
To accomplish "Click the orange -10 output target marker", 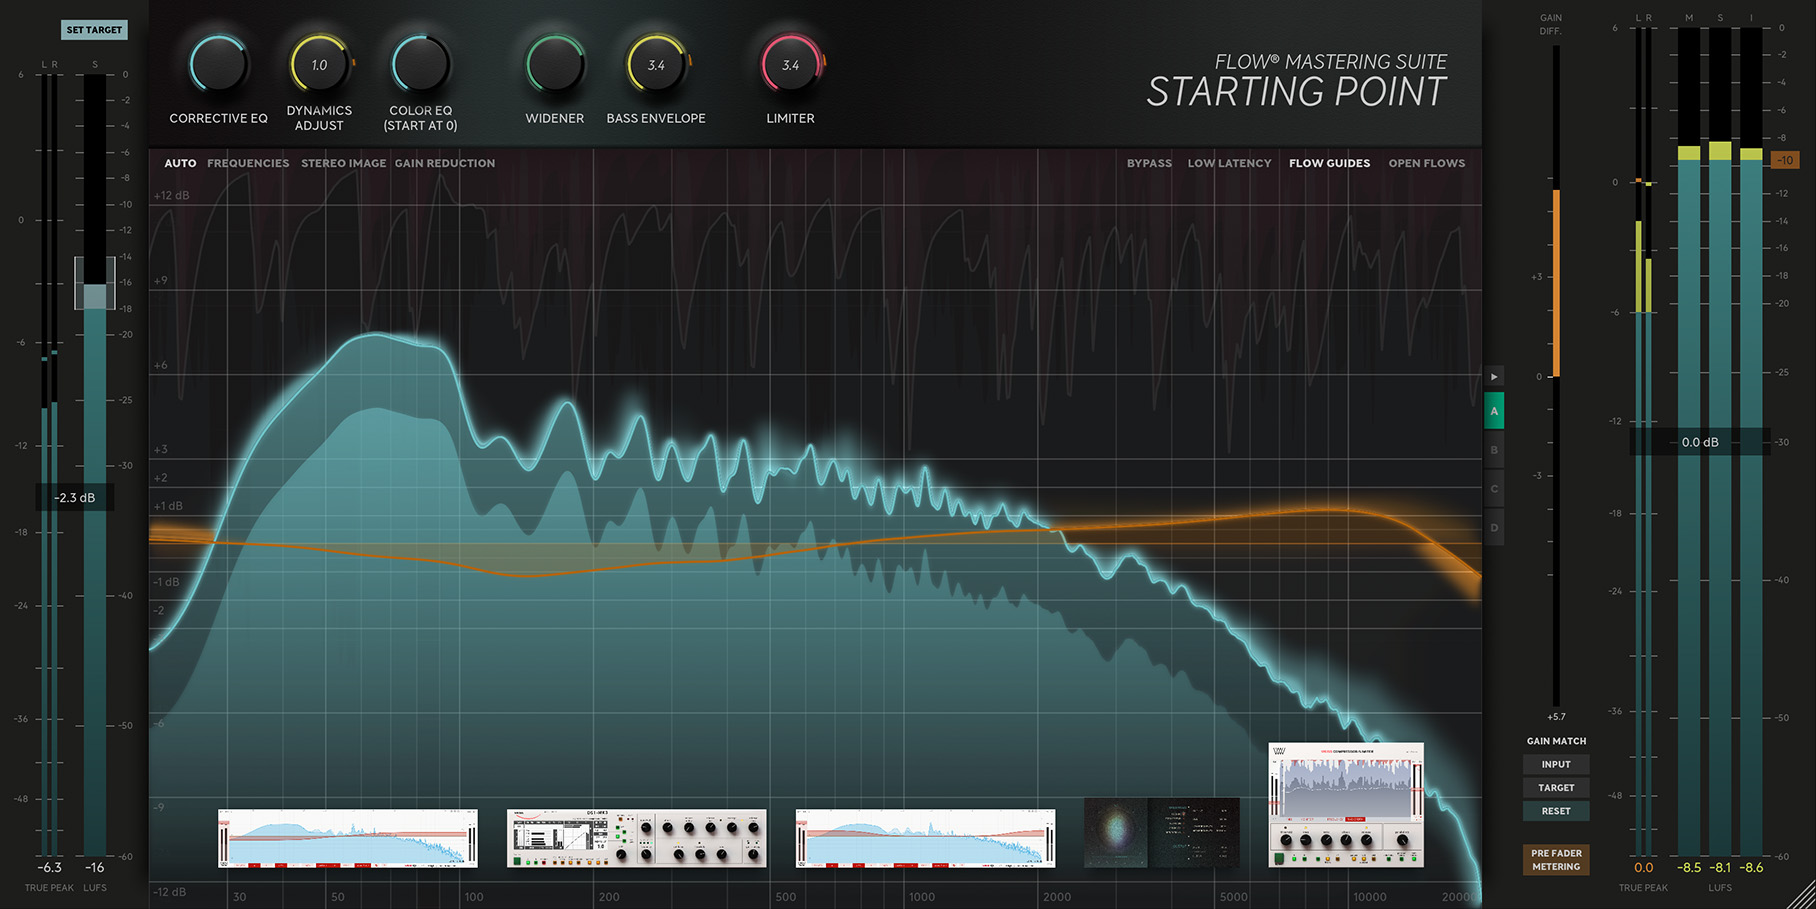I will (1785, 160).
